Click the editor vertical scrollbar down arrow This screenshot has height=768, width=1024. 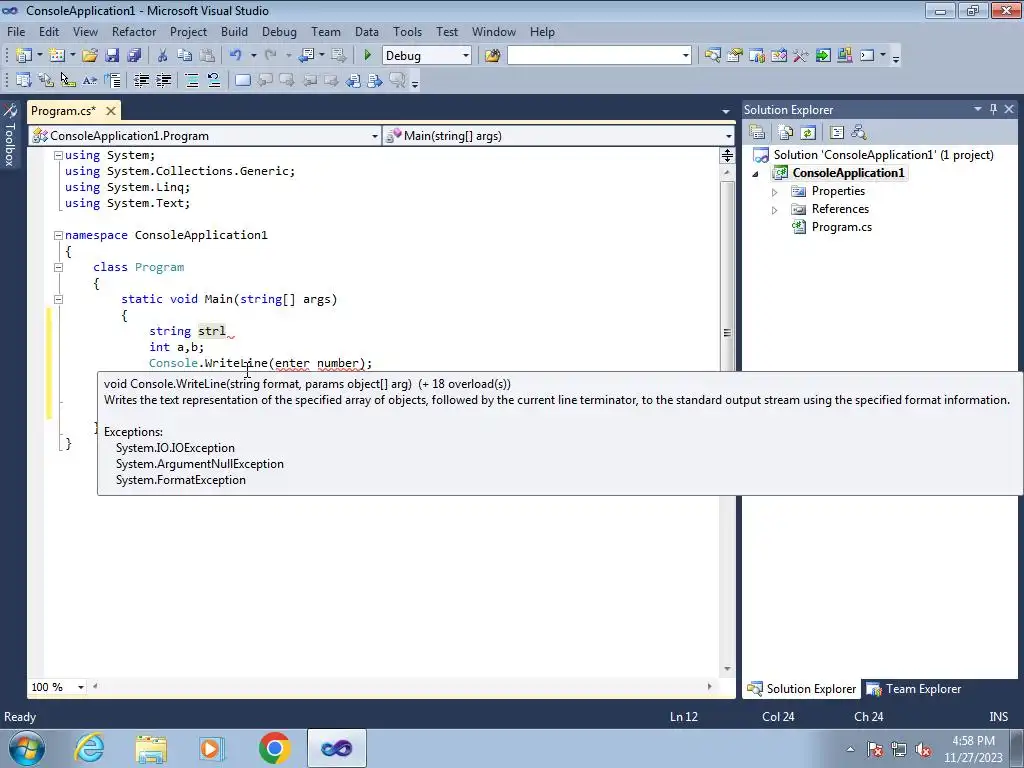click(727, 669)
